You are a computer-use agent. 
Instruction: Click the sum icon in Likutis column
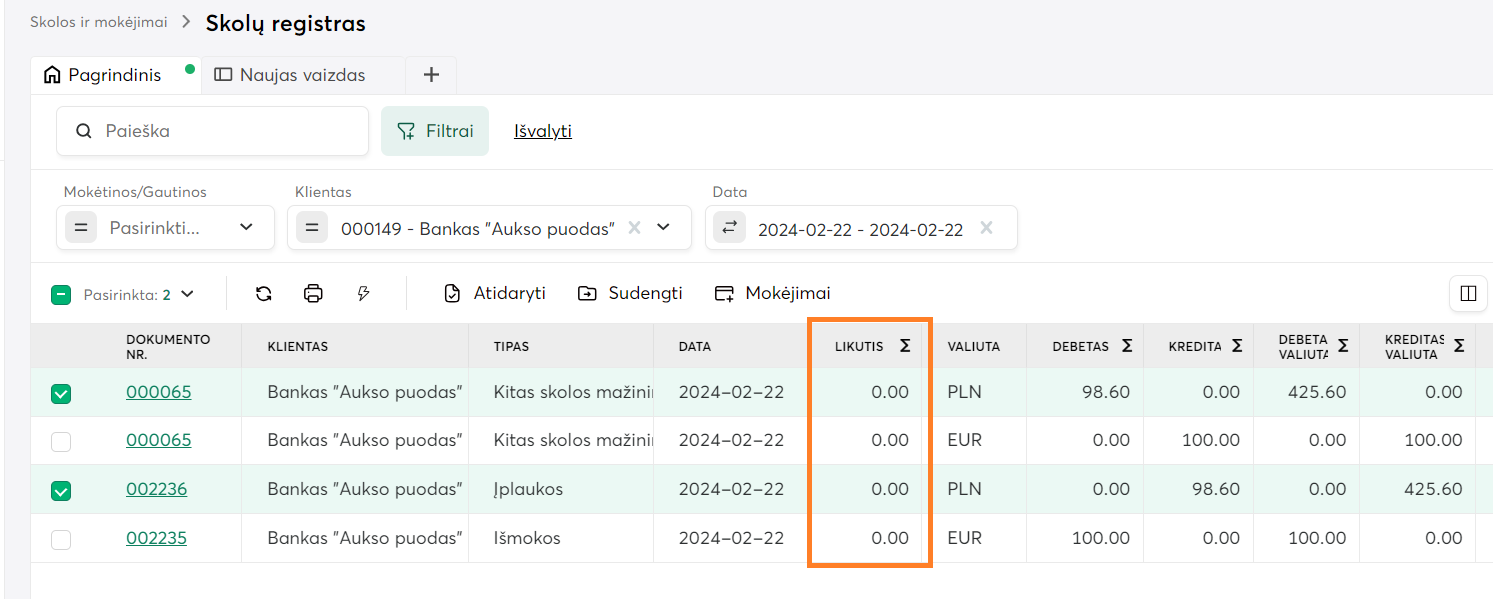905,346
